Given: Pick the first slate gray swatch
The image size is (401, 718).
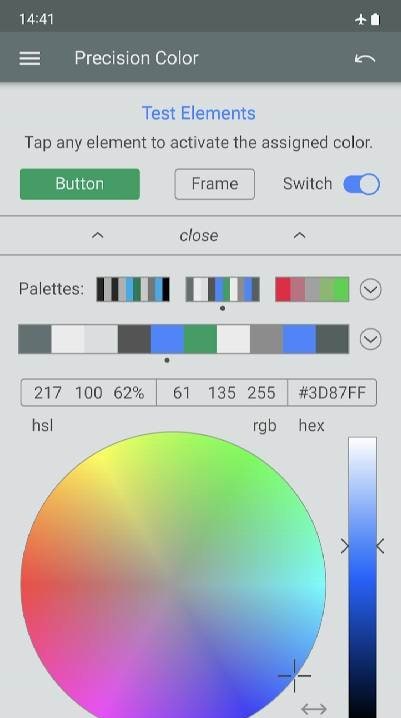Looking at the screenshot, I should coord(35,339).
